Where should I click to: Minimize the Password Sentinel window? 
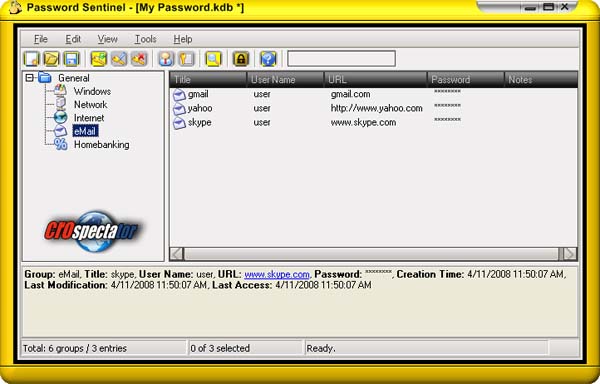pos(530,7)
